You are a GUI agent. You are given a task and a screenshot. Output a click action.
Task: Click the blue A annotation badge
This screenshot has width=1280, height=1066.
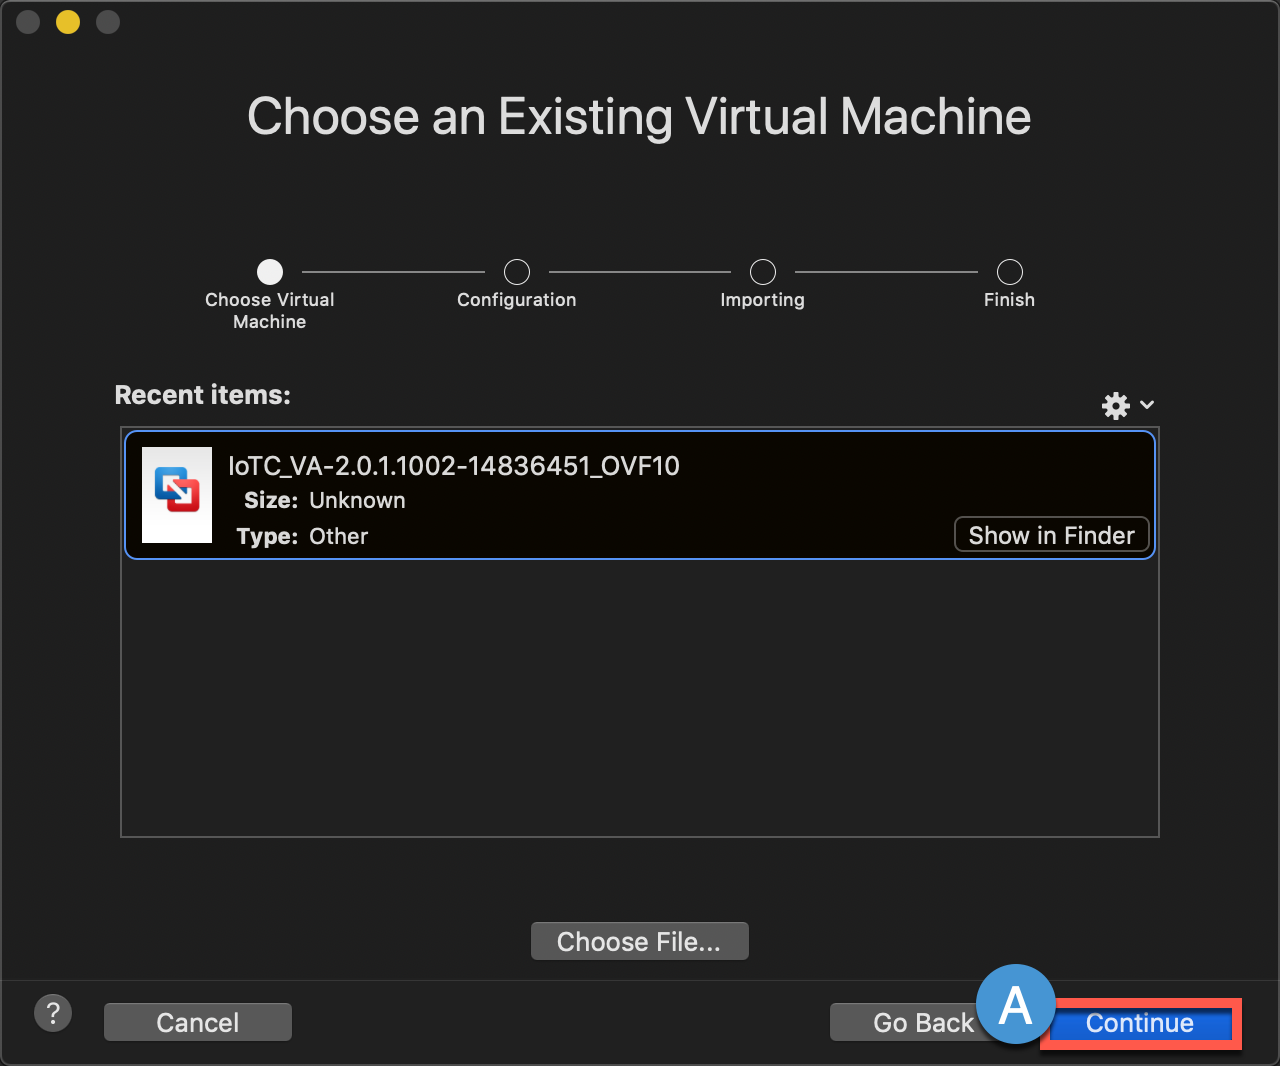point(1015,1004)
